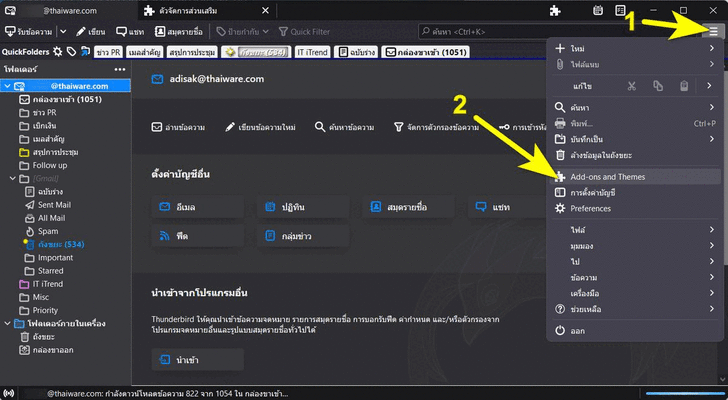
Task: Click จัดการตัวกรองข้อความ manage filters link
Action: click(436, 127)
